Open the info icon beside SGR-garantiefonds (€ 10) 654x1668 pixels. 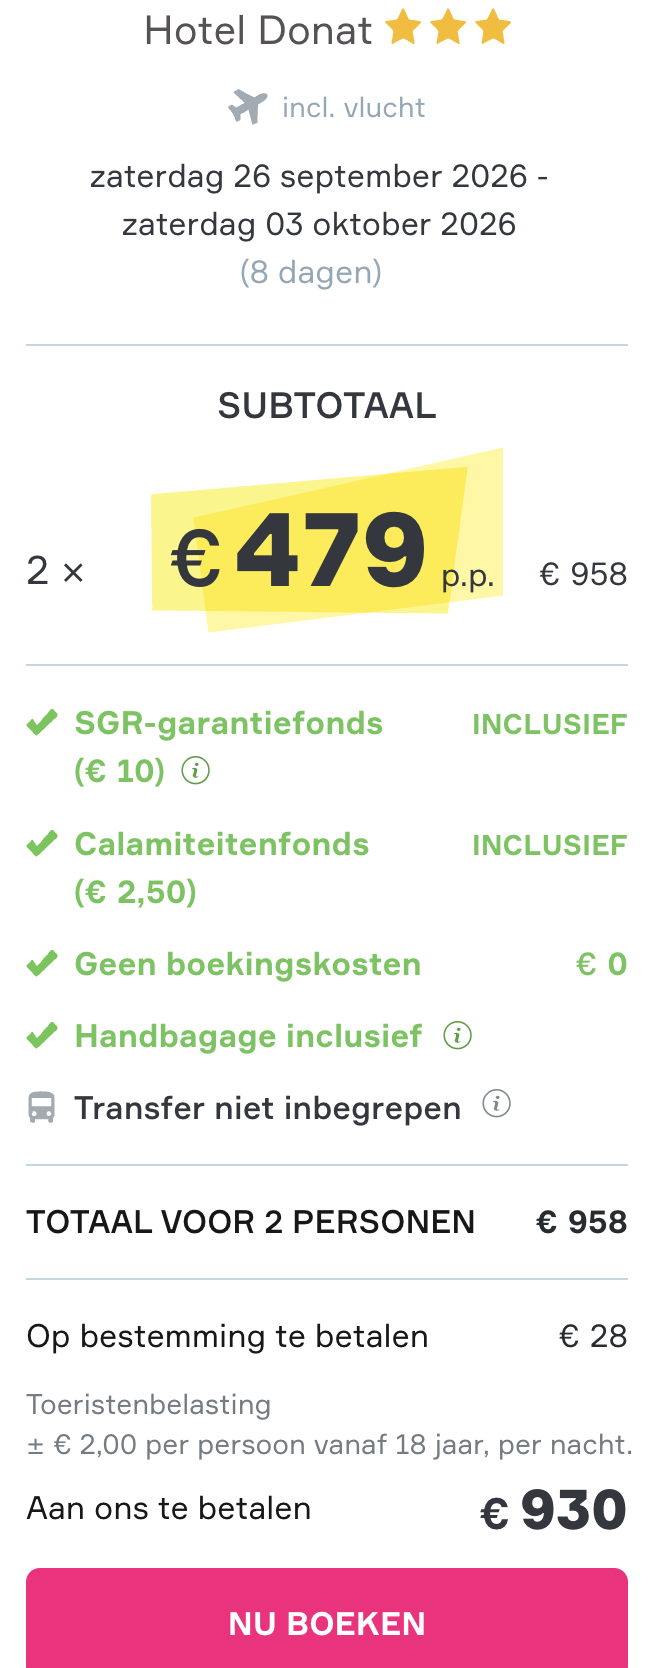coord(196,770)
